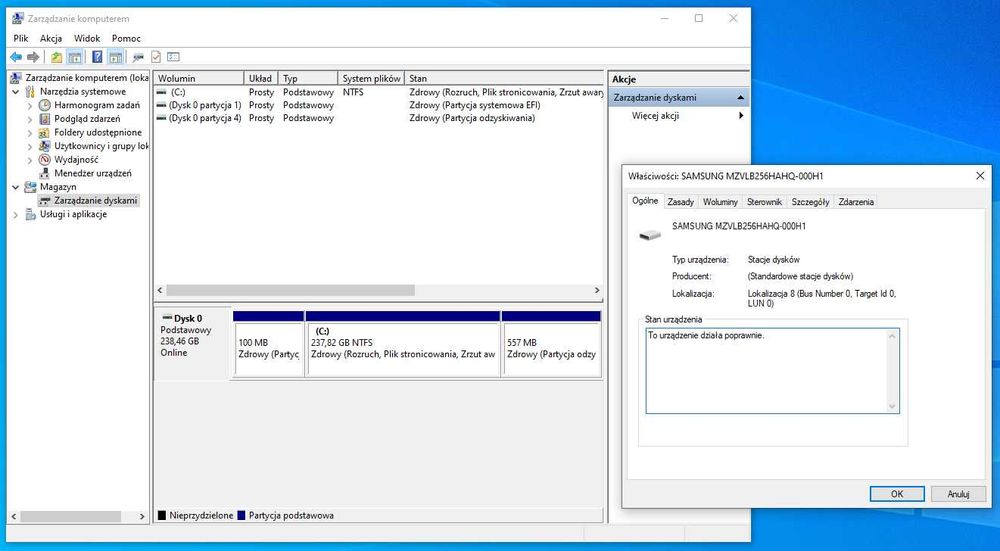Collapse the Magazyn tree node
Viewport: 1000px width, 551px height.
point(15,187)
